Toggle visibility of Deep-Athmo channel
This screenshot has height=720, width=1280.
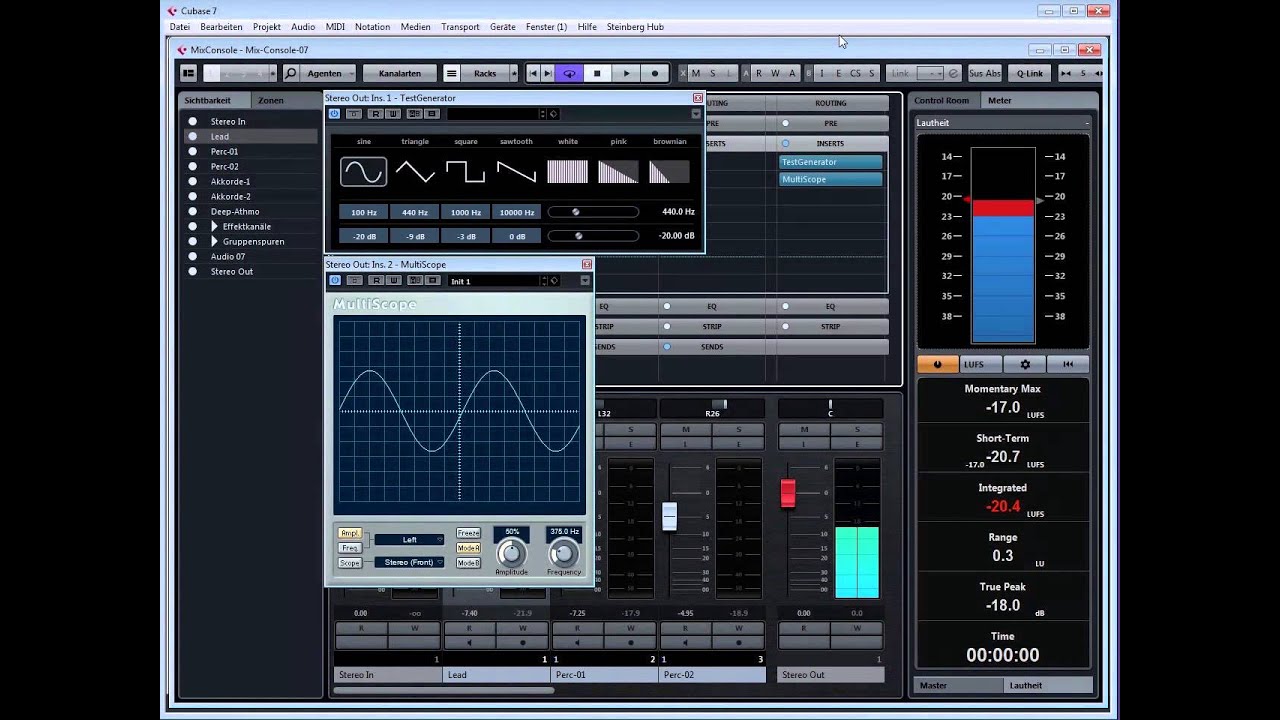coord(193,212)
